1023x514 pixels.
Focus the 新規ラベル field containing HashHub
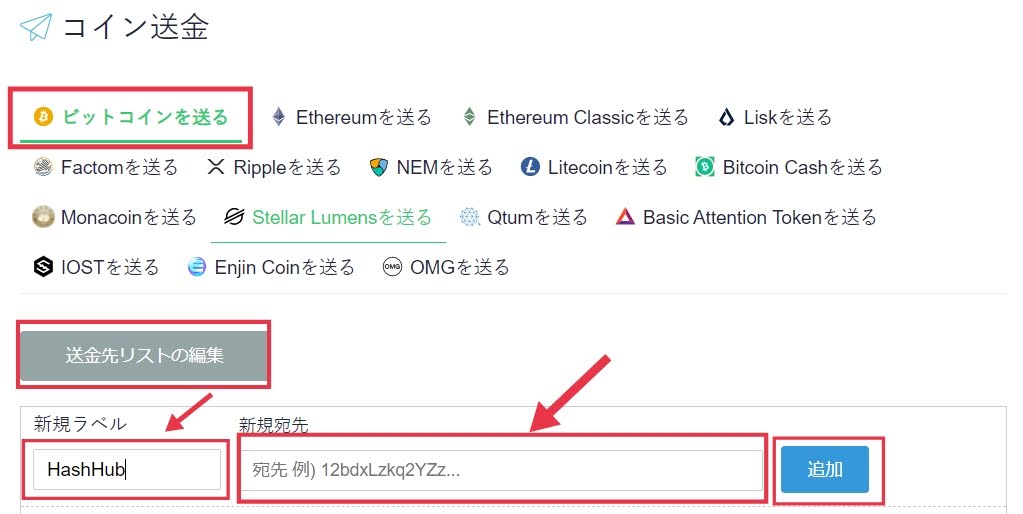[127, 469]
